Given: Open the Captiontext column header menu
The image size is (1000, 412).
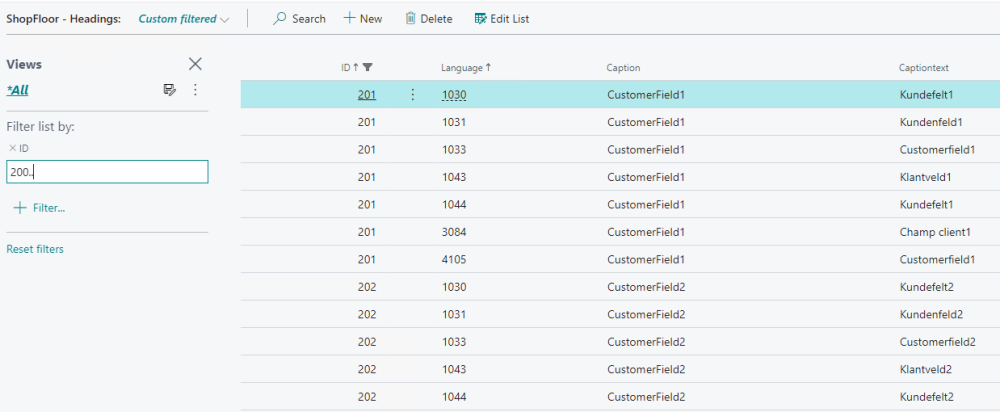Looking at the screenshot, I should tap(923, 68).
